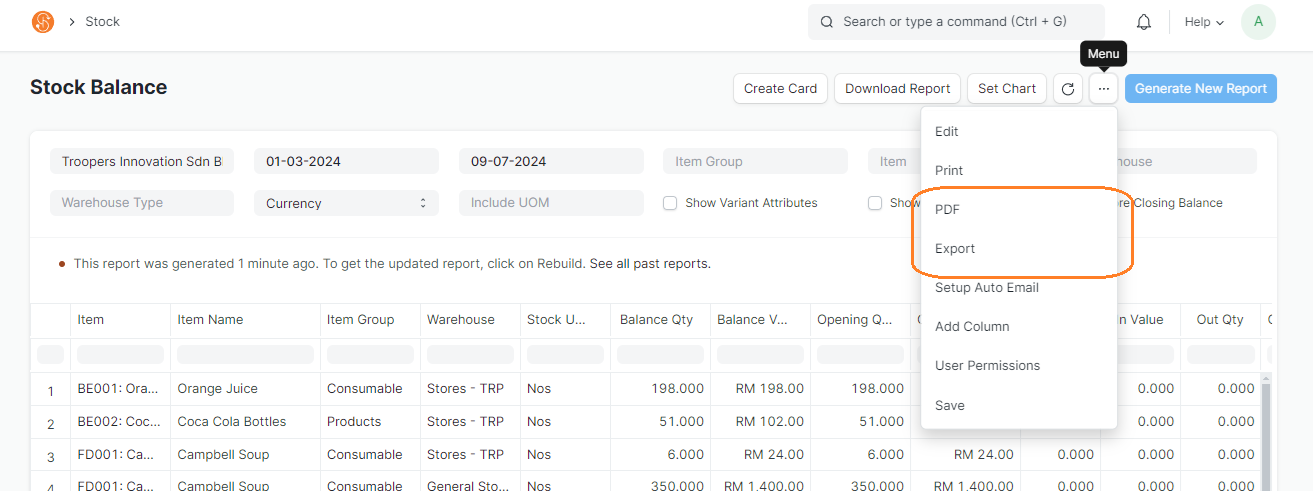Open the Currency dropdown
This screenshot has width=1313, height=491.
coord(346,203)
